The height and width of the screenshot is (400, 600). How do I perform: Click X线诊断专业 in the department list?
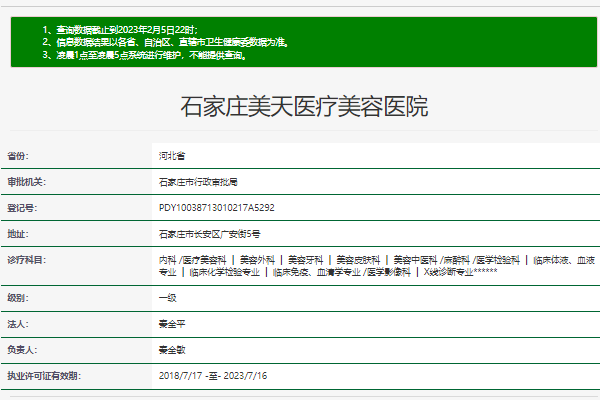click(x=448, y=272)
